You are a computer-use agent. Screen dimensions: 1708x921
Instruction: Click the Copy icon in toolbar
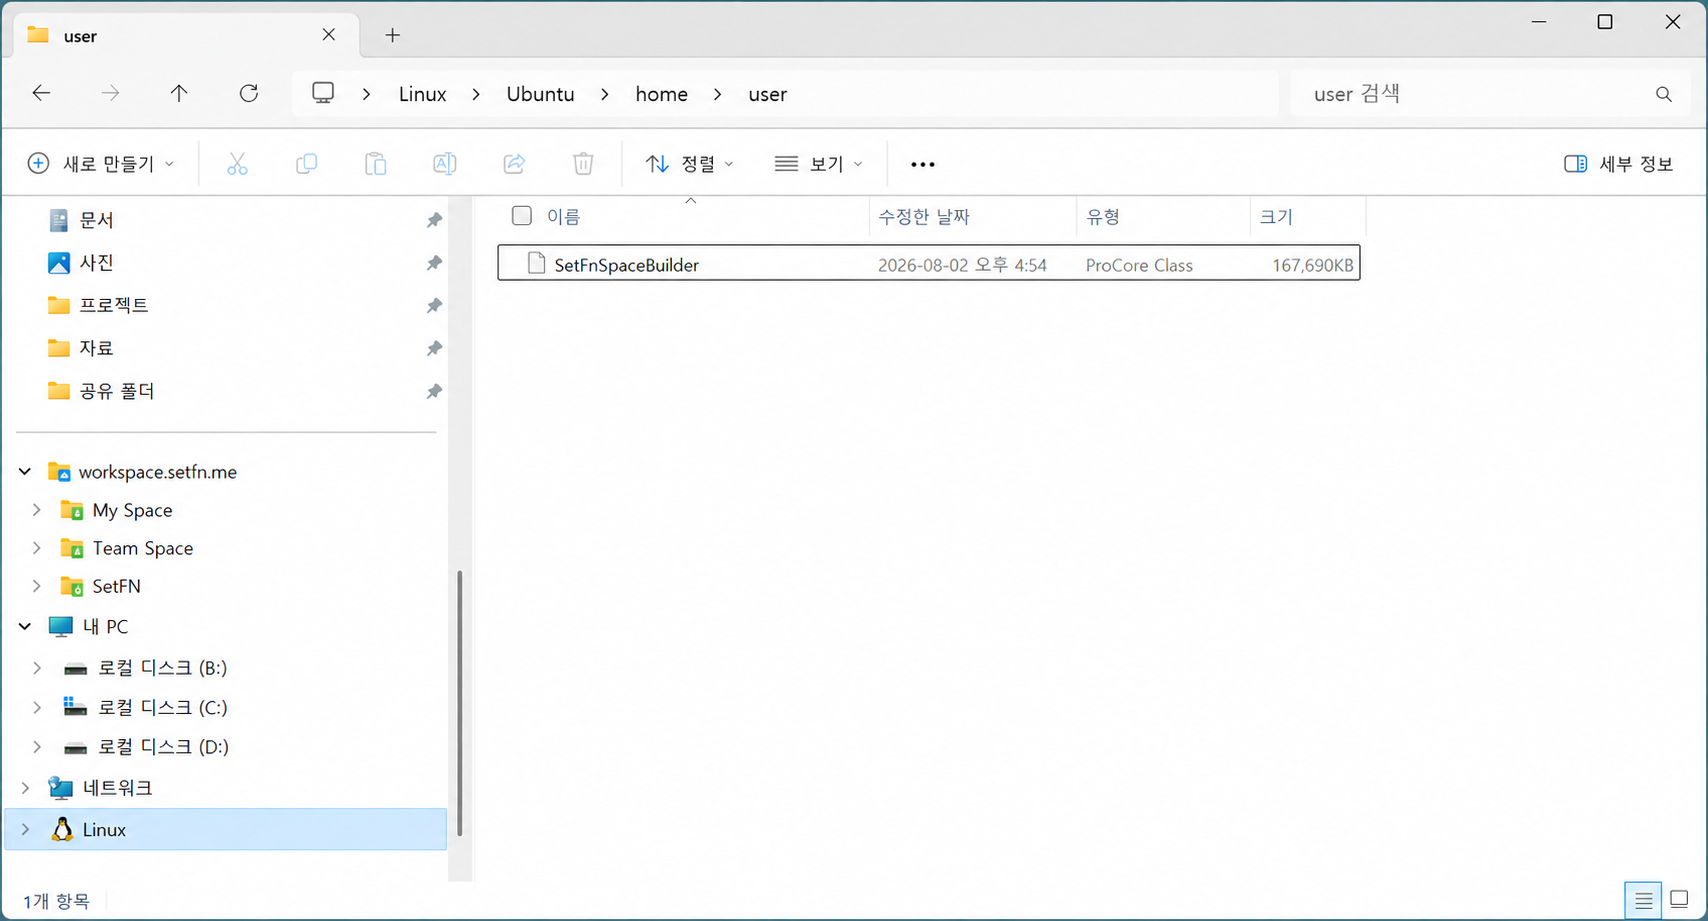307,164
